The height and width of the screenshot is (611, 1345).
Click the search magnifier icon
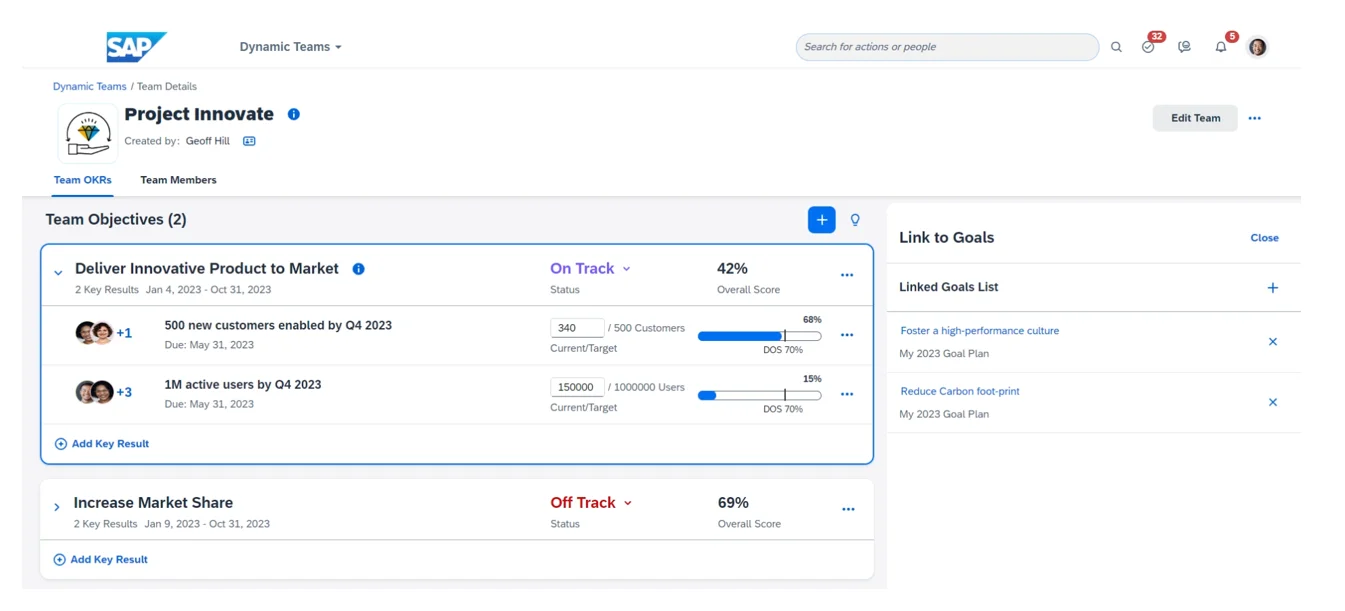tap(1116, 47)
